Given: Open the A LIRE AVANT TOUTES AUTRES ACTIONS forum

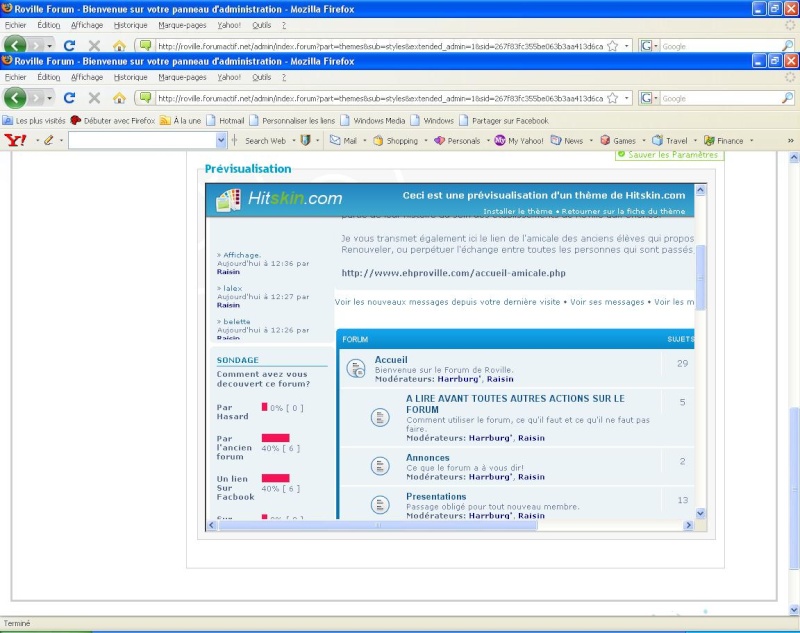Looking at the screenshot, I should (515, 404).
